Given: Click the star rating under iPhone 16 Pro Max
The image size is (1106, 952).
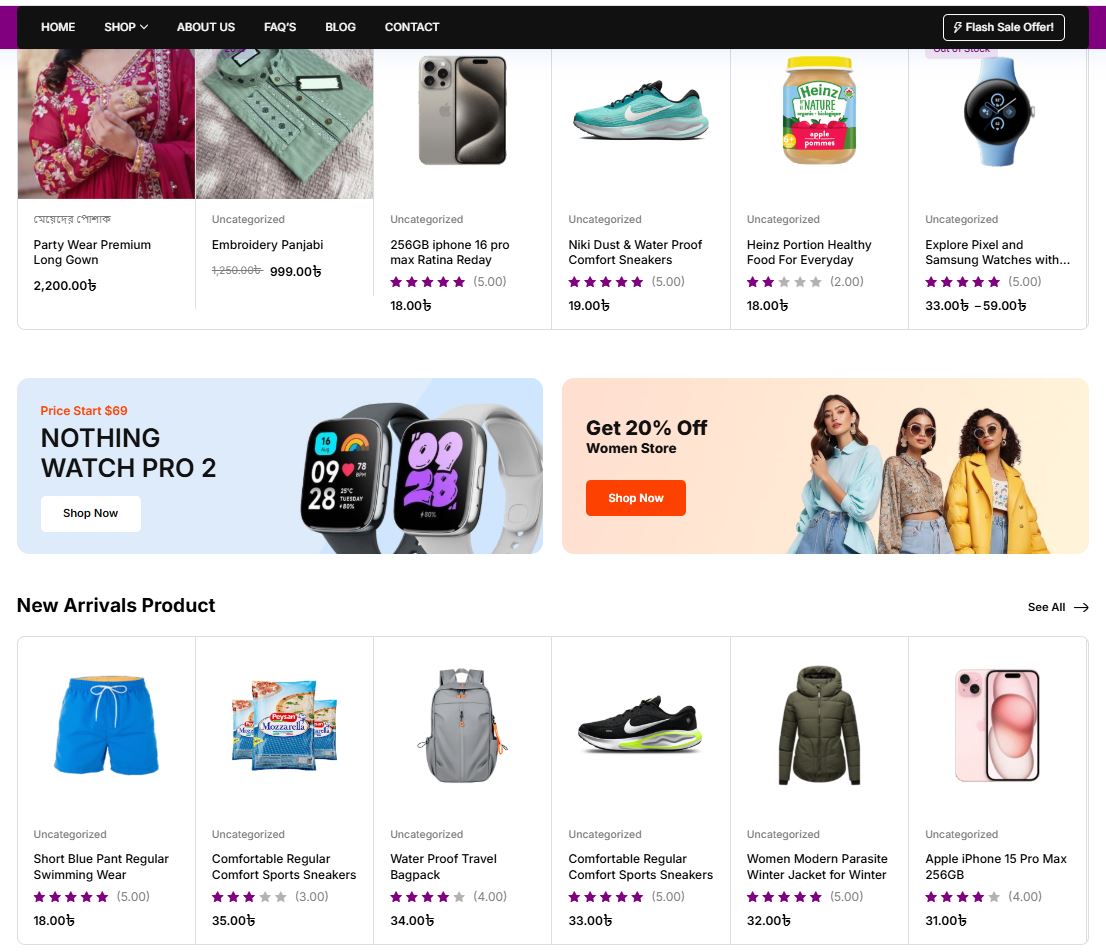Looking at the screenshot, I should tap(428, 282).
